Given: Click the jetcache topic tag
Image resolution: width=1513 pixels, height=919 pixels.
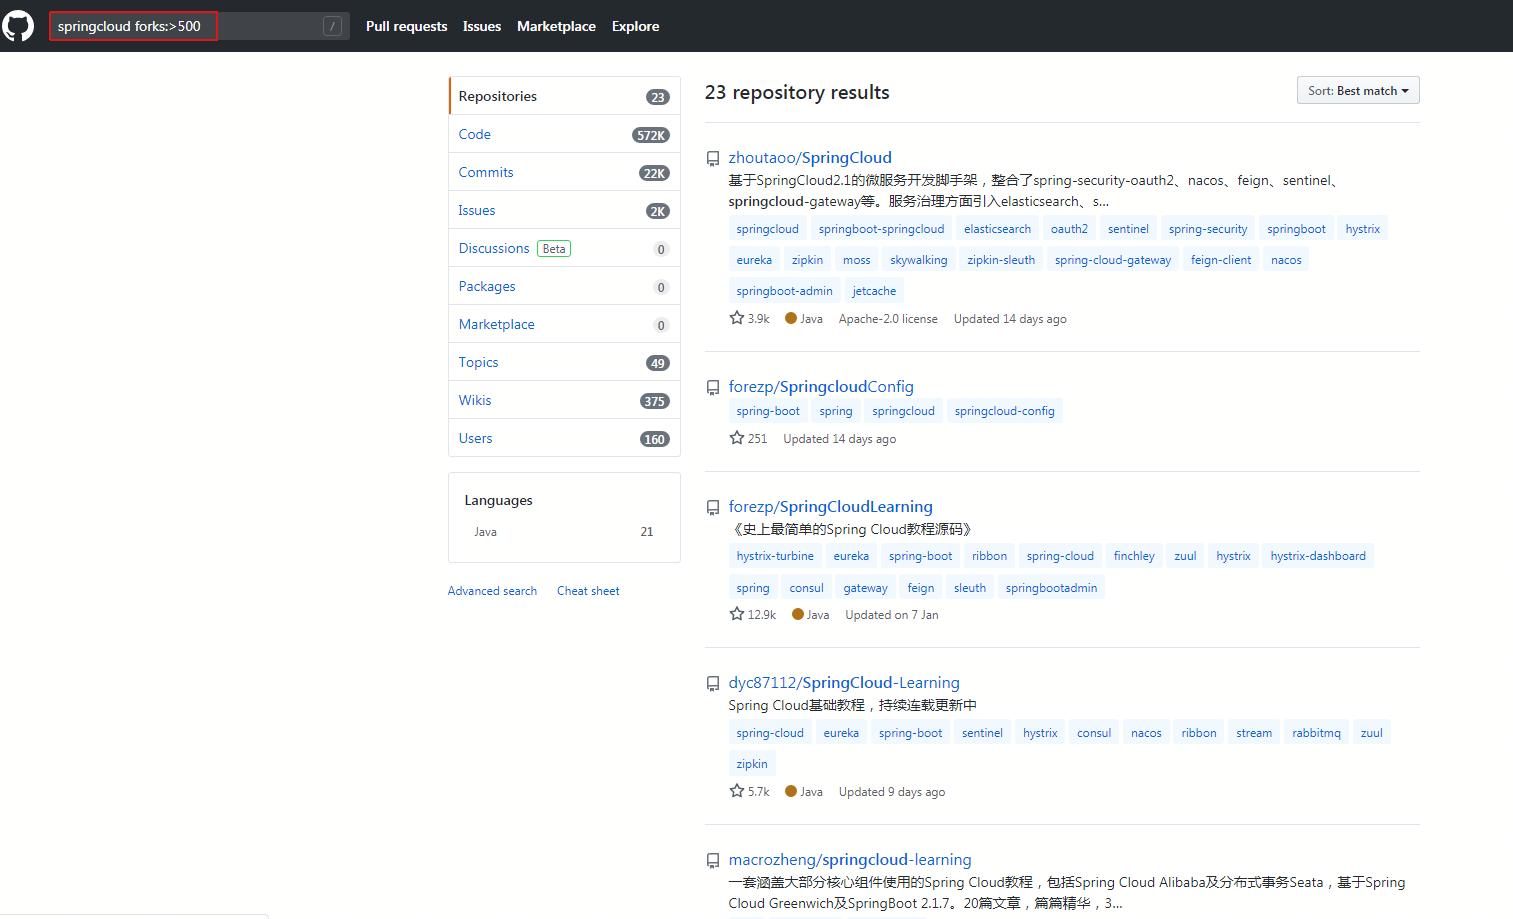Looking at the screenshot, I should point(874,291).
